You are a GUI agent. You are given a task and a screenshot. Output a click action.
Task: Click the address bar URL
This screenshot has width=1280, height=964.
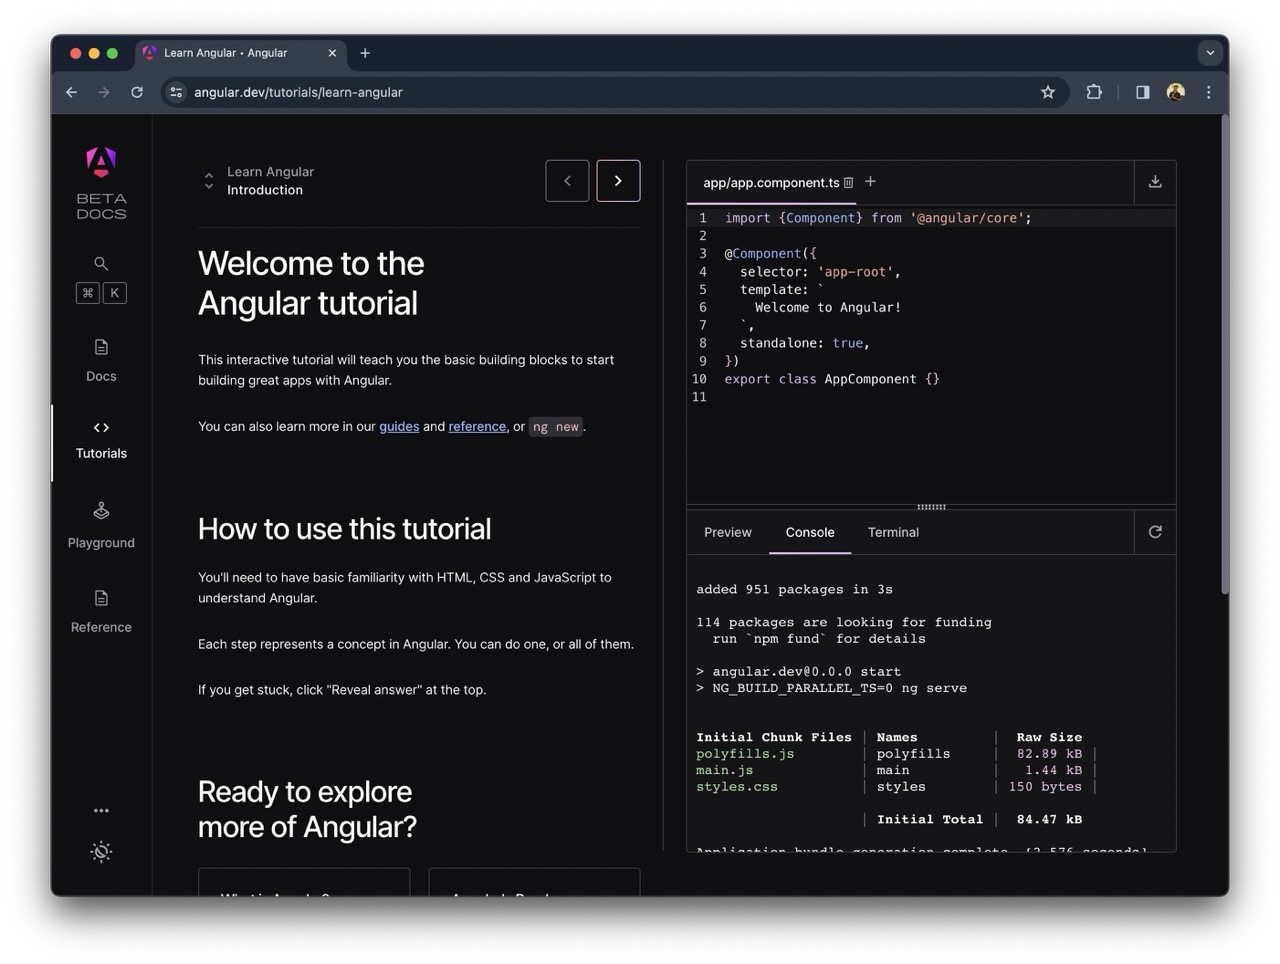tap(298, 92)
